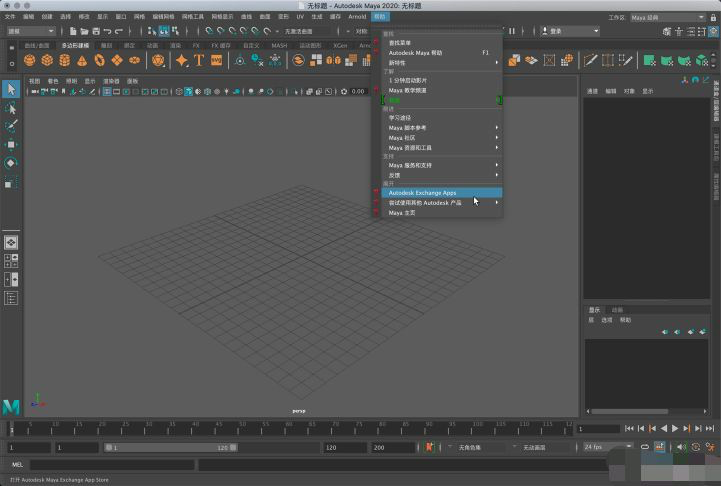
Task: Choose the Paint Selection tool
Action: [11, 126]
